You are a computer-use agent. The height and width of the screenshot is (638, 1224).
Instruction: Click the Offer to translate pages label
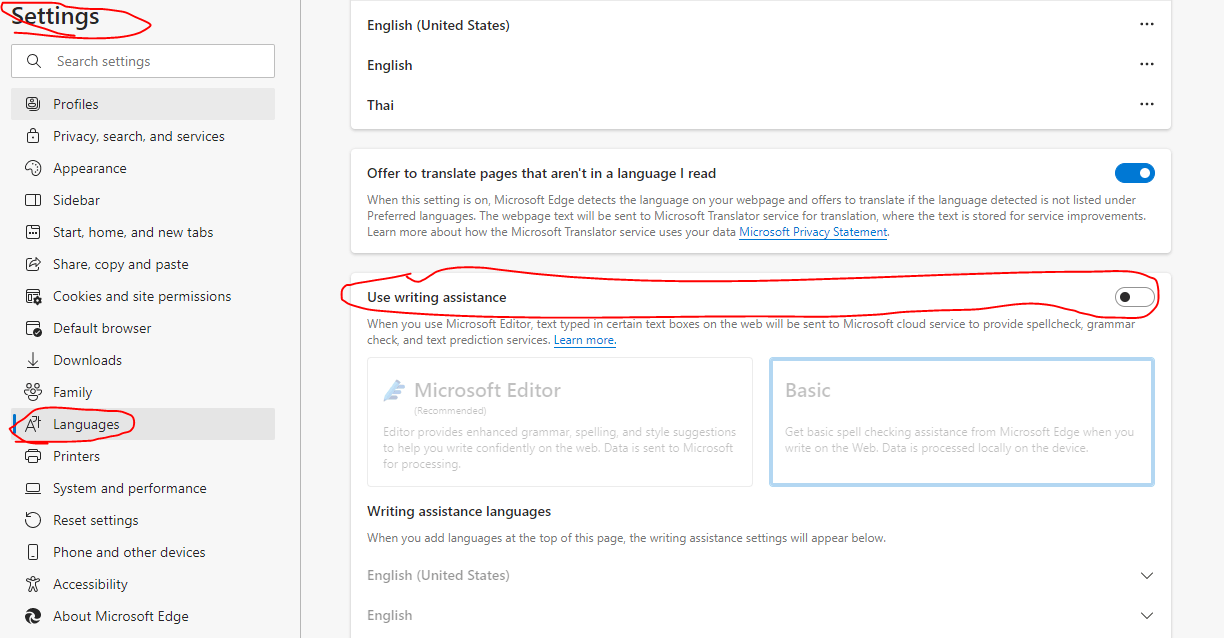[541, 173]
